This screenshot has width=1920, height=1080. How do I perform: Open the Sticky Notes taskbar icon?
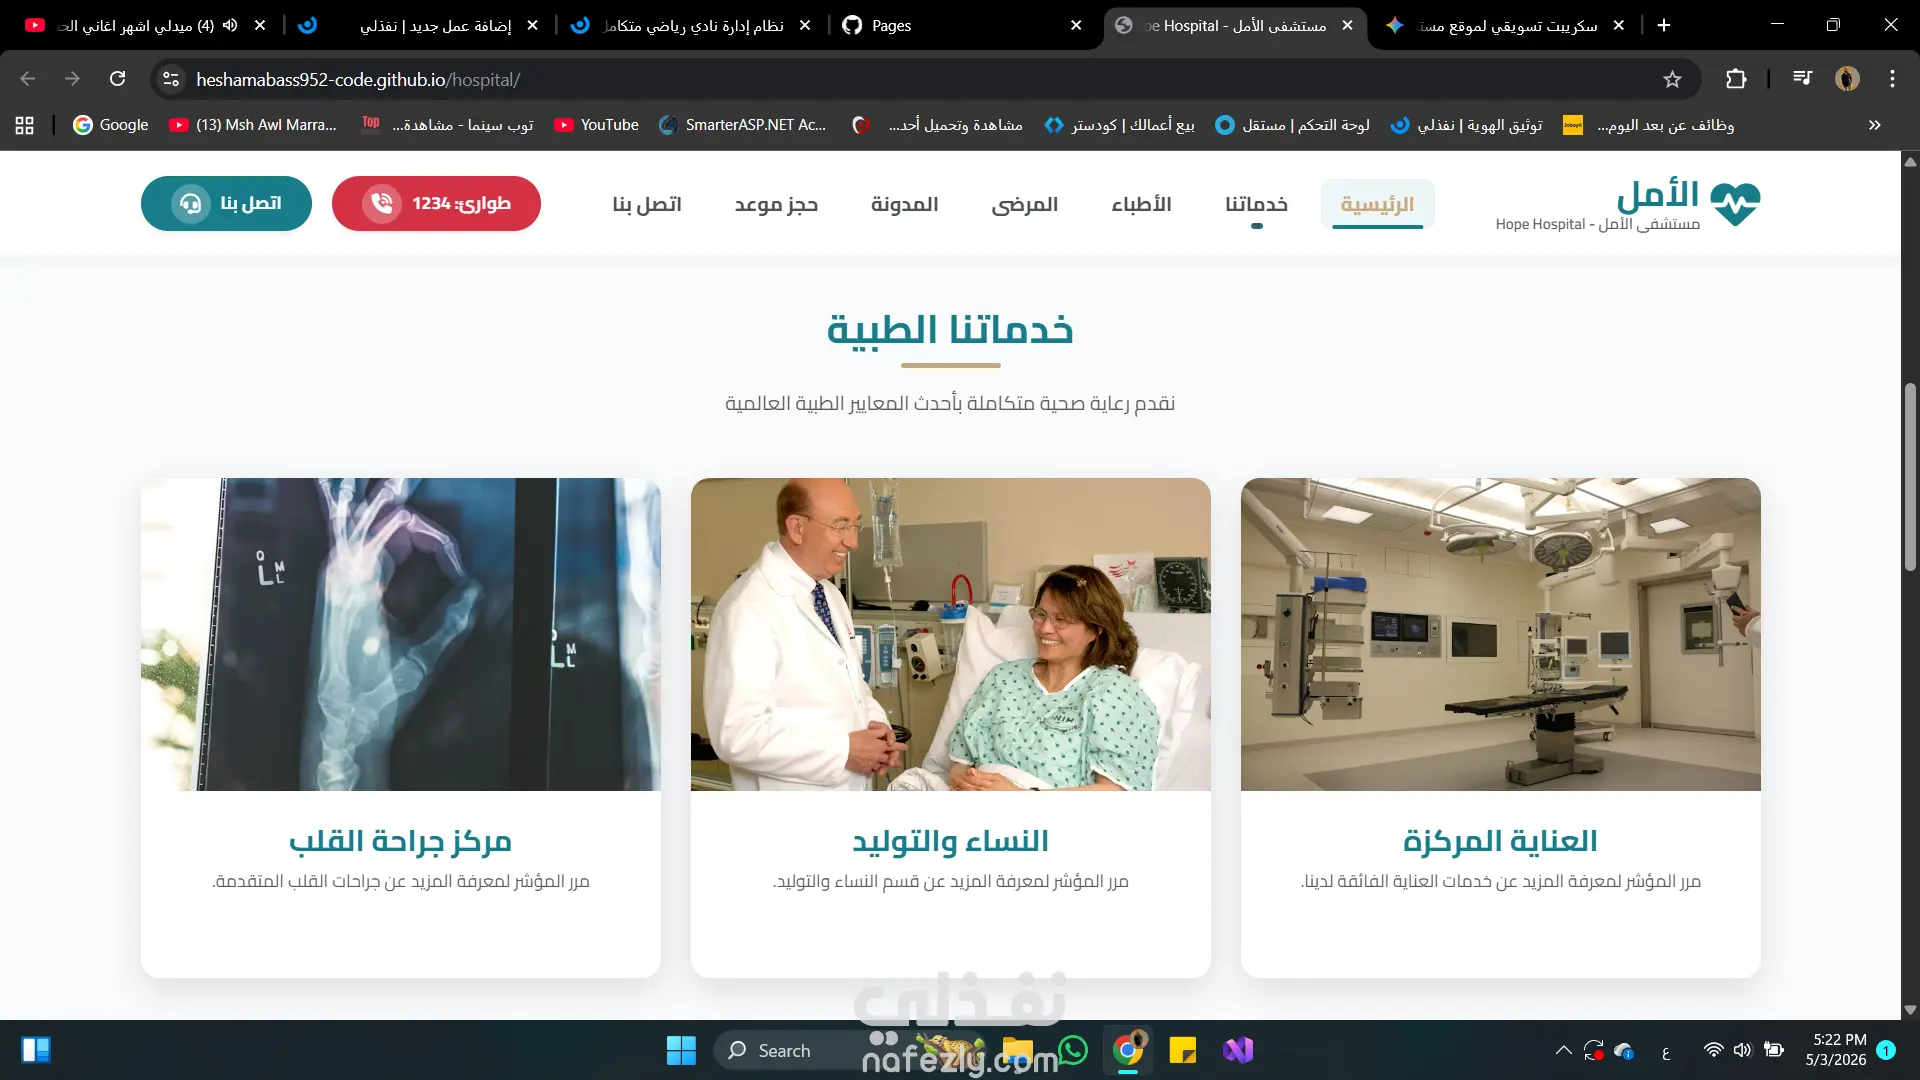[x=1182, y=1050]
